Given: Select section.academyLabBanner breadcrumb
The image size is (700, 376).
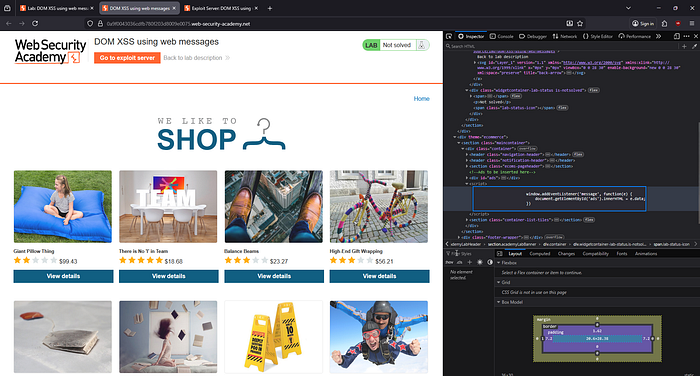Looking at the screenshot, I should [x=512, y=244].
